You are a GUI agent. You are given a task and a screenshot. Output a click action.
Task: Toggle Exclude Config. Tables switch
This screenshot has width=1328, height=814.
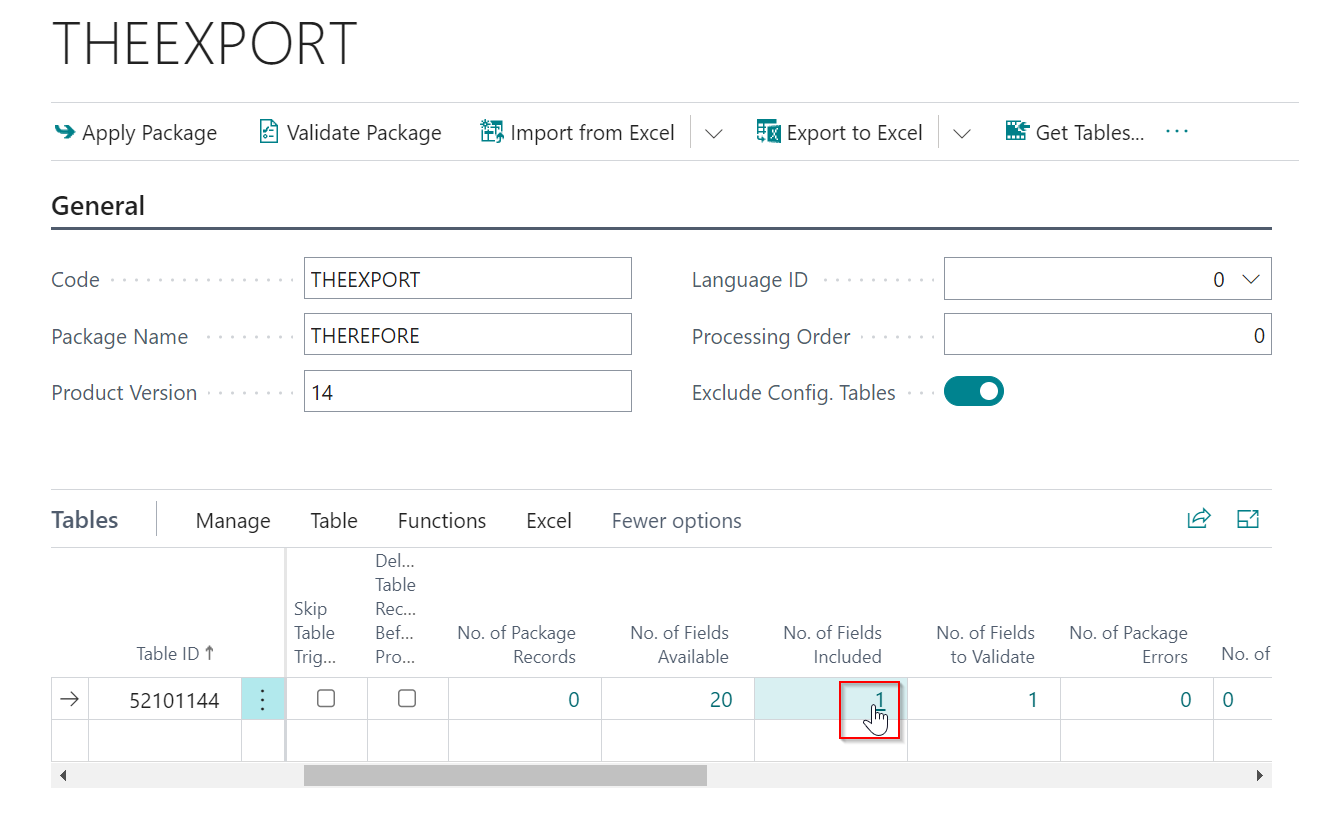[x=973, y=392]
